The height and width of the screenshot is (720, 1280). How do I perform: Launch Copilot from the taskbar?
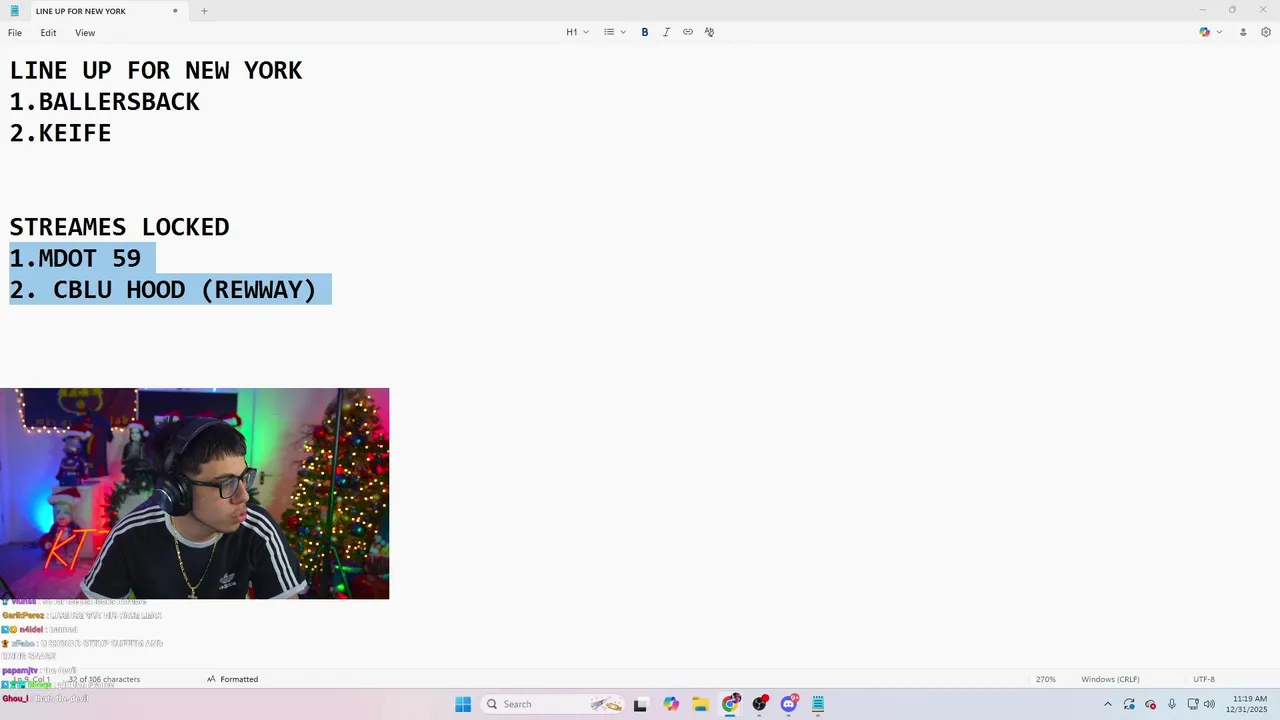(671, 704)
